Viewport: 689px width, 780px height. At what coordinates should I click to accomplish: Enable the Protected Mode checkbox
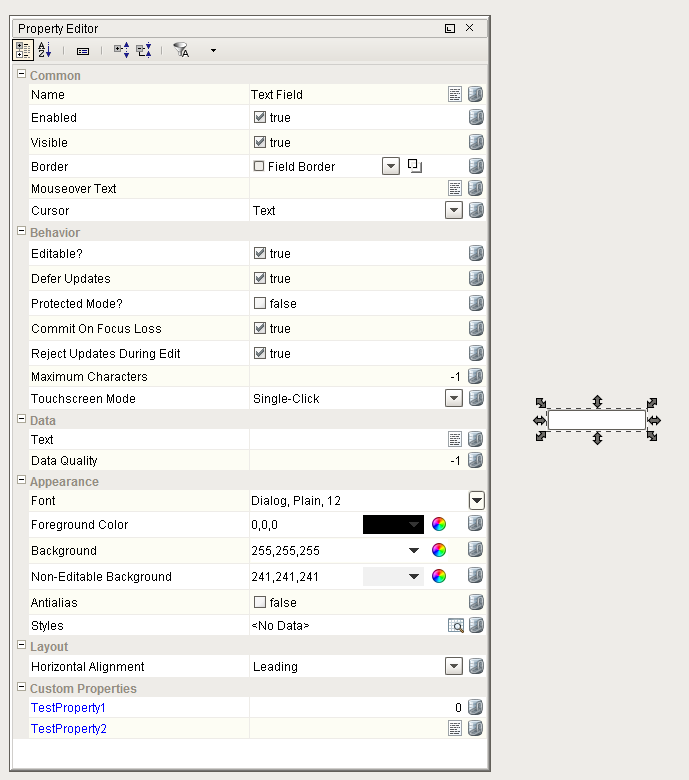260,303
